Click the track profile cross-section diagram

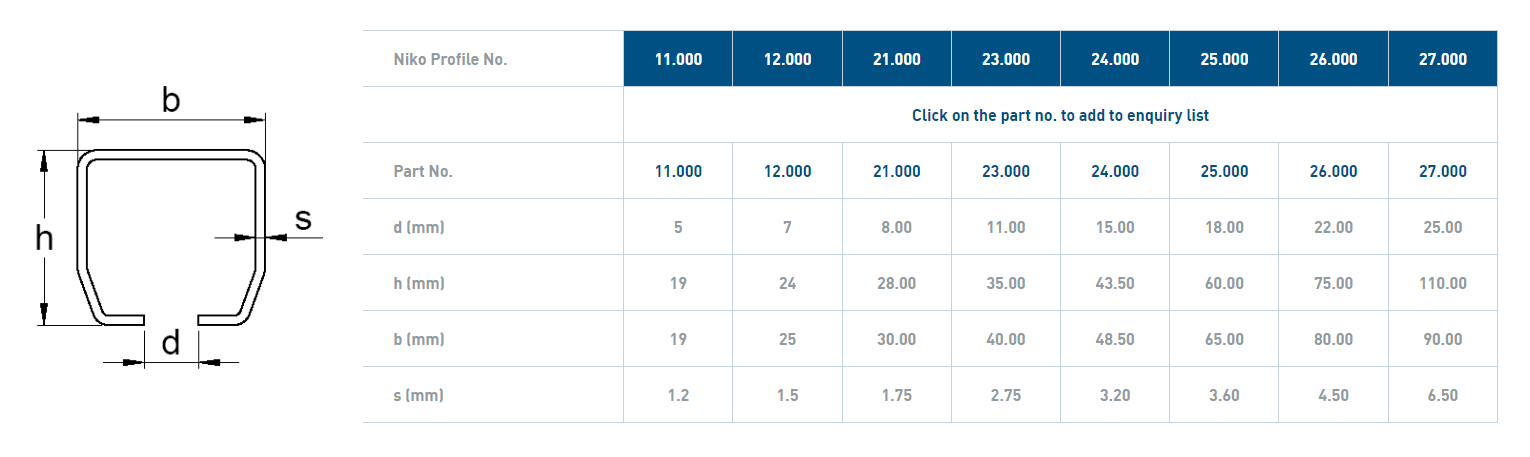pos(172,237)
